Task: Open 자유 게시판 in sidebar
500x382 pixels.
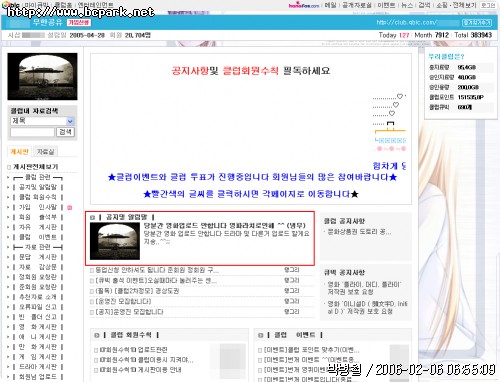Action: click(38, 227)
